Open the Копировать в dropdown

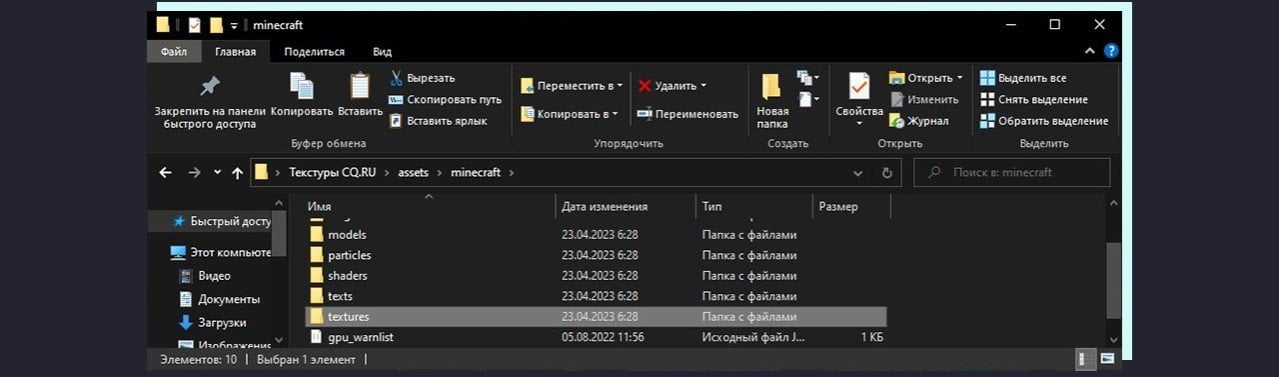coord(569,114)
